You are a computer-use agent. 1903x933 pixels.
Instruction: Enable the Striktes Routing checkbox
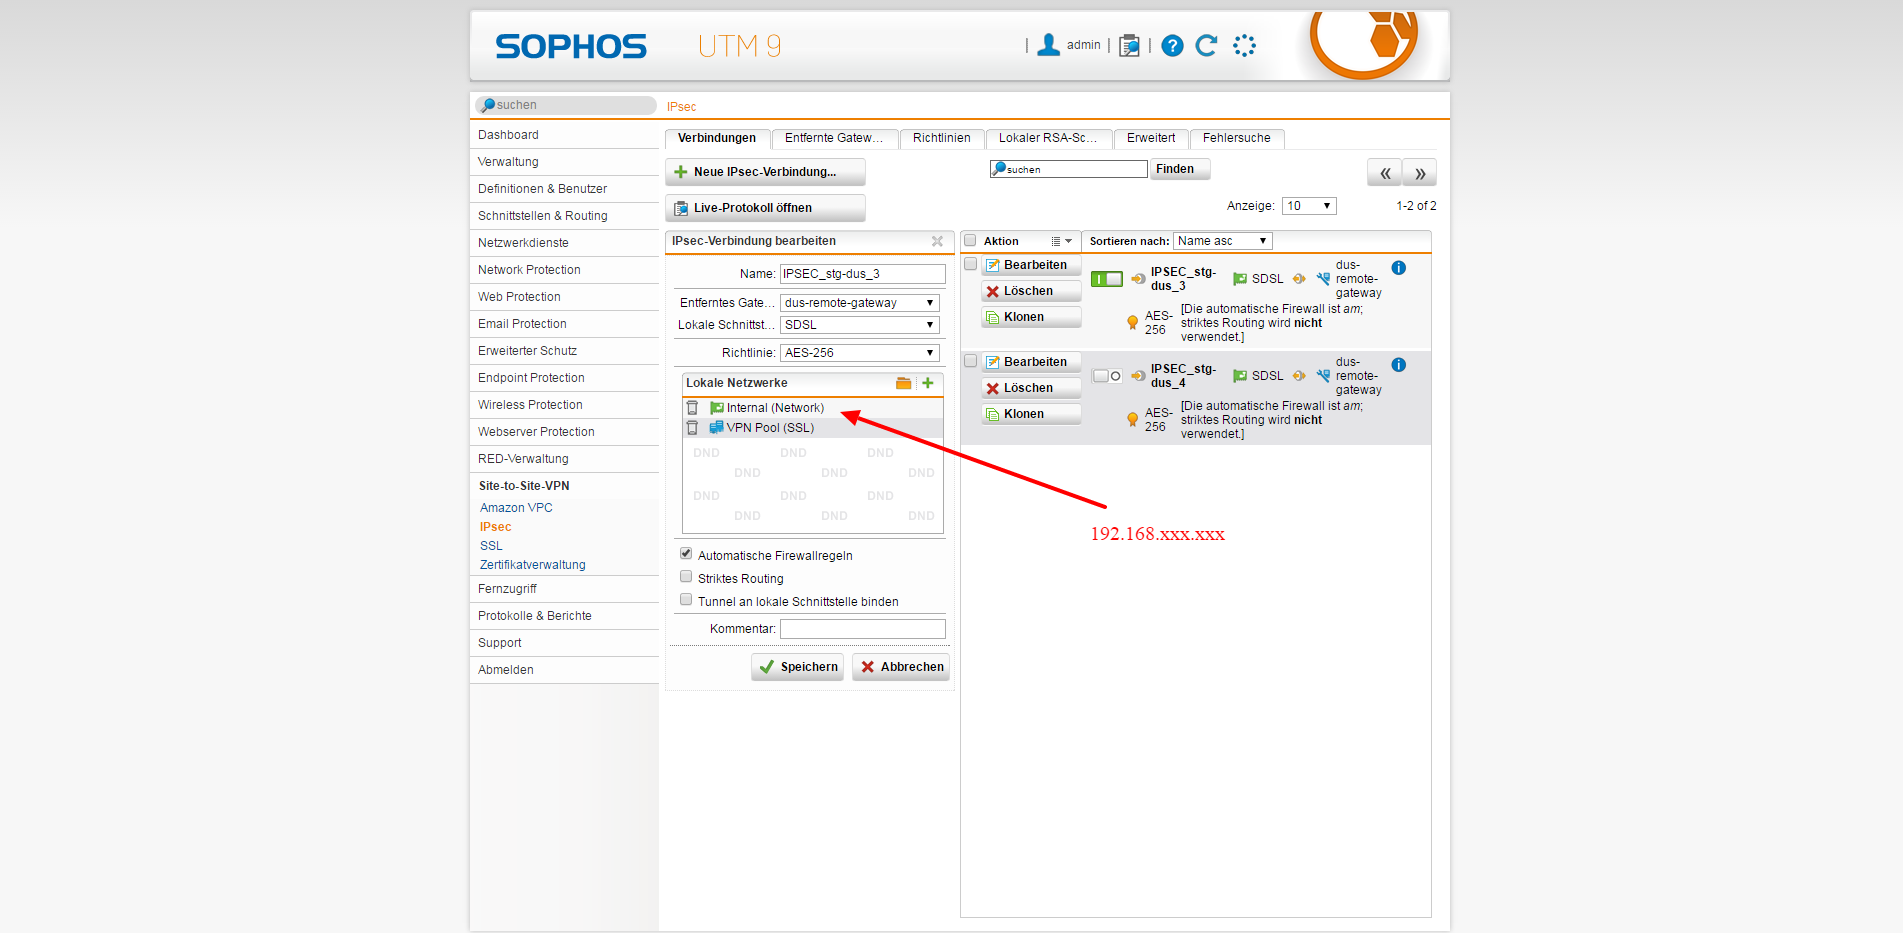coord(686,577)
